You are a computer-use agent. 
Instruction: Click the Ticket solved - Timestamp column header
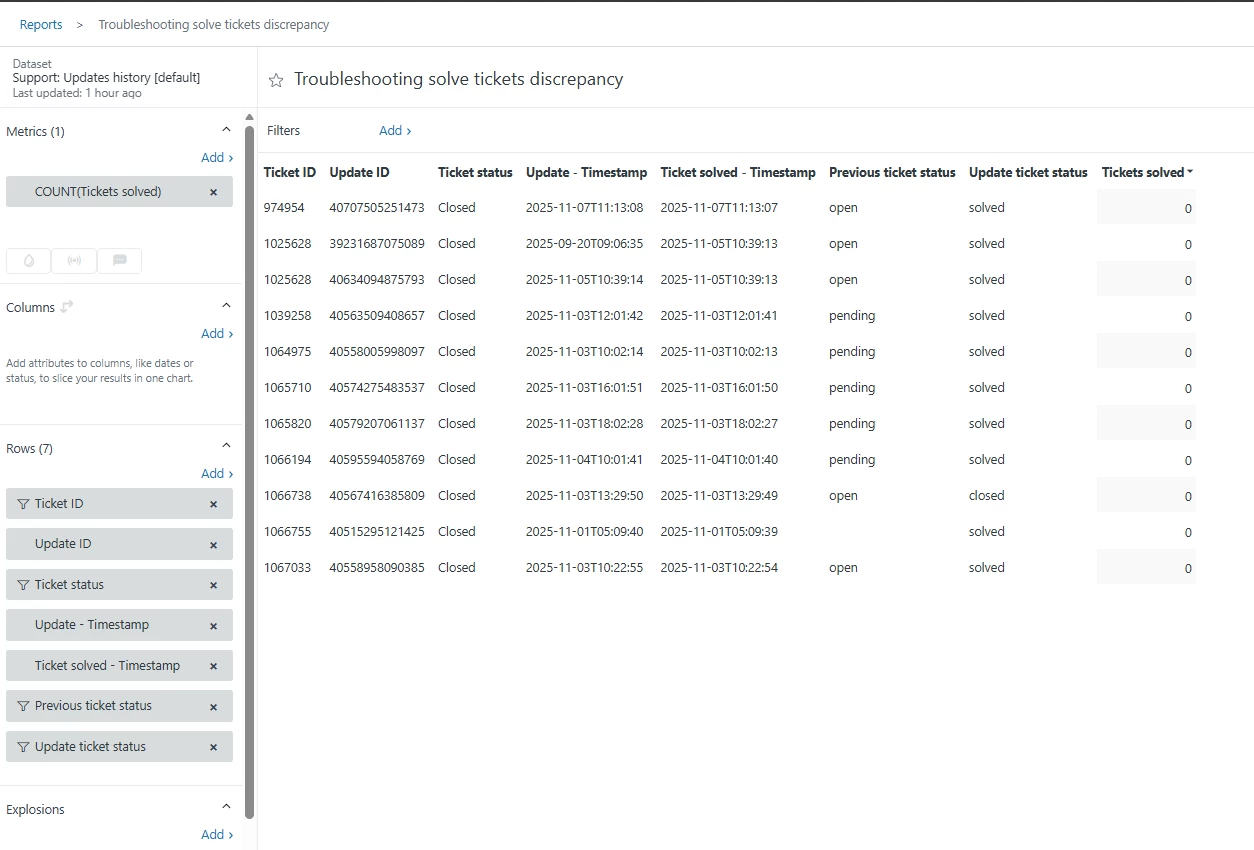tap(738, 173)
